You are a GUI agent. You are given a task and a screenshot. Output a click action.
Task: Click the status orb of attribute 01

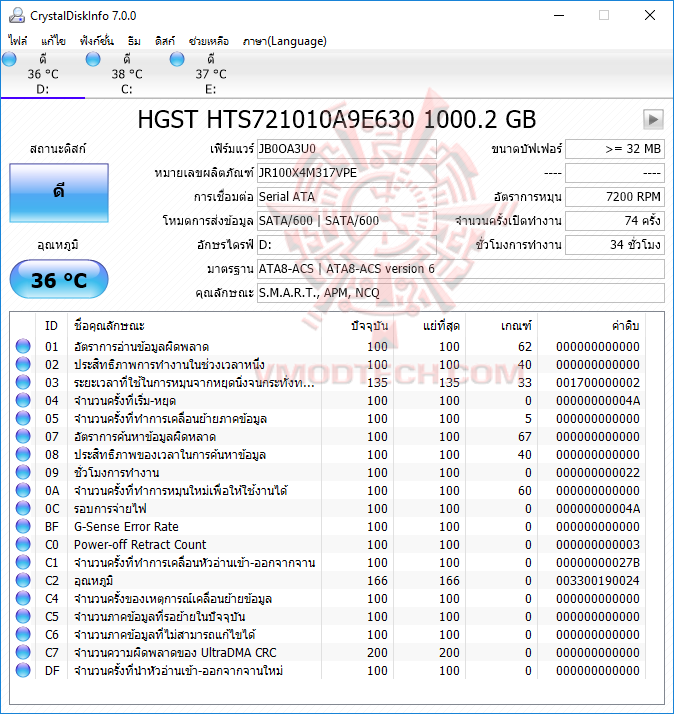pos(23,347)
